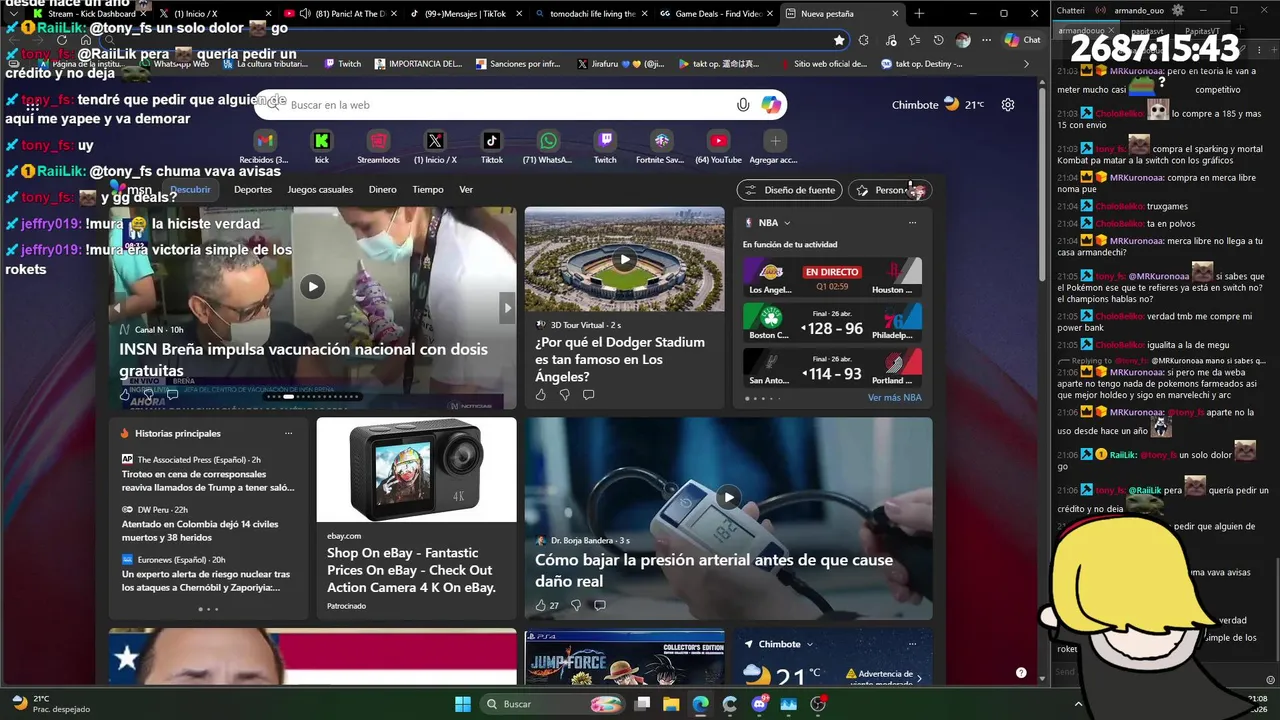Open comments on the Dodger Stadium article
The image size is (1280, 720).
(x=588, y=395)
